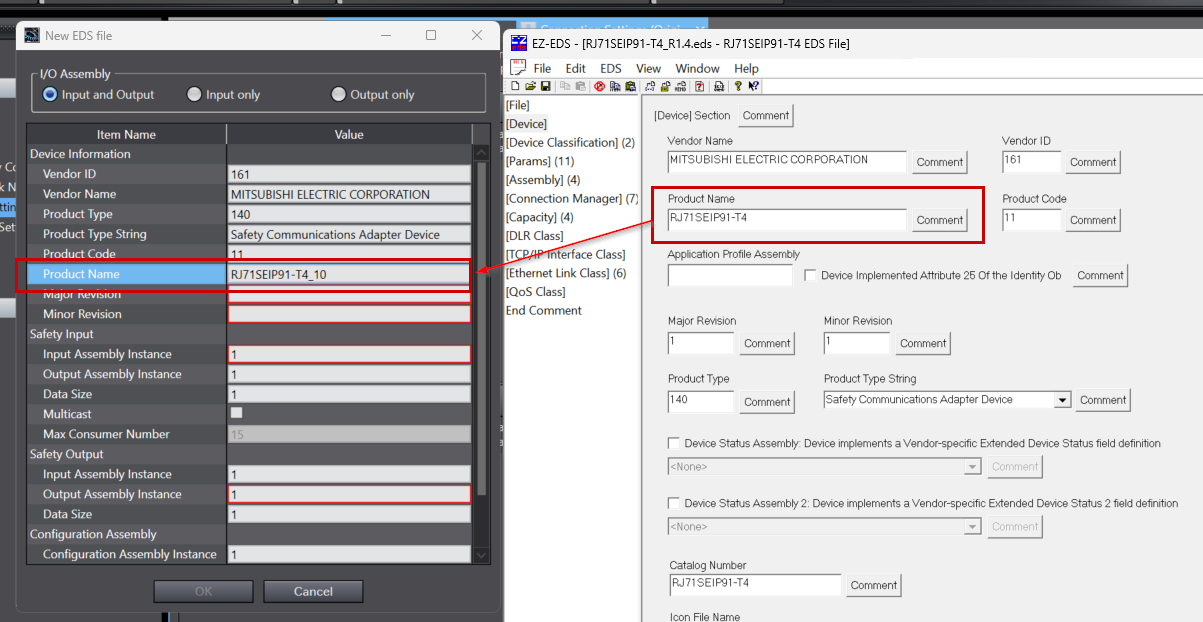Click the Major Revision value field in dialog
This screenshot has height=622, width=1203.
pos(348,294)
